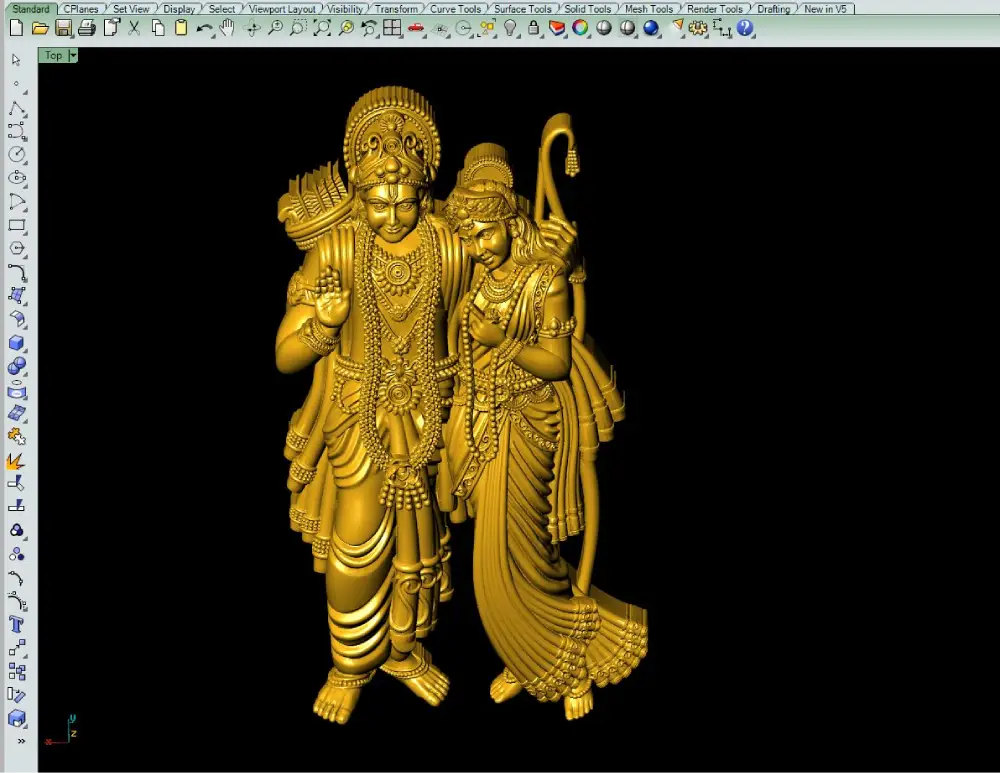Activate the Rotate View tool
1000x773 pixels.
[252, 28]
